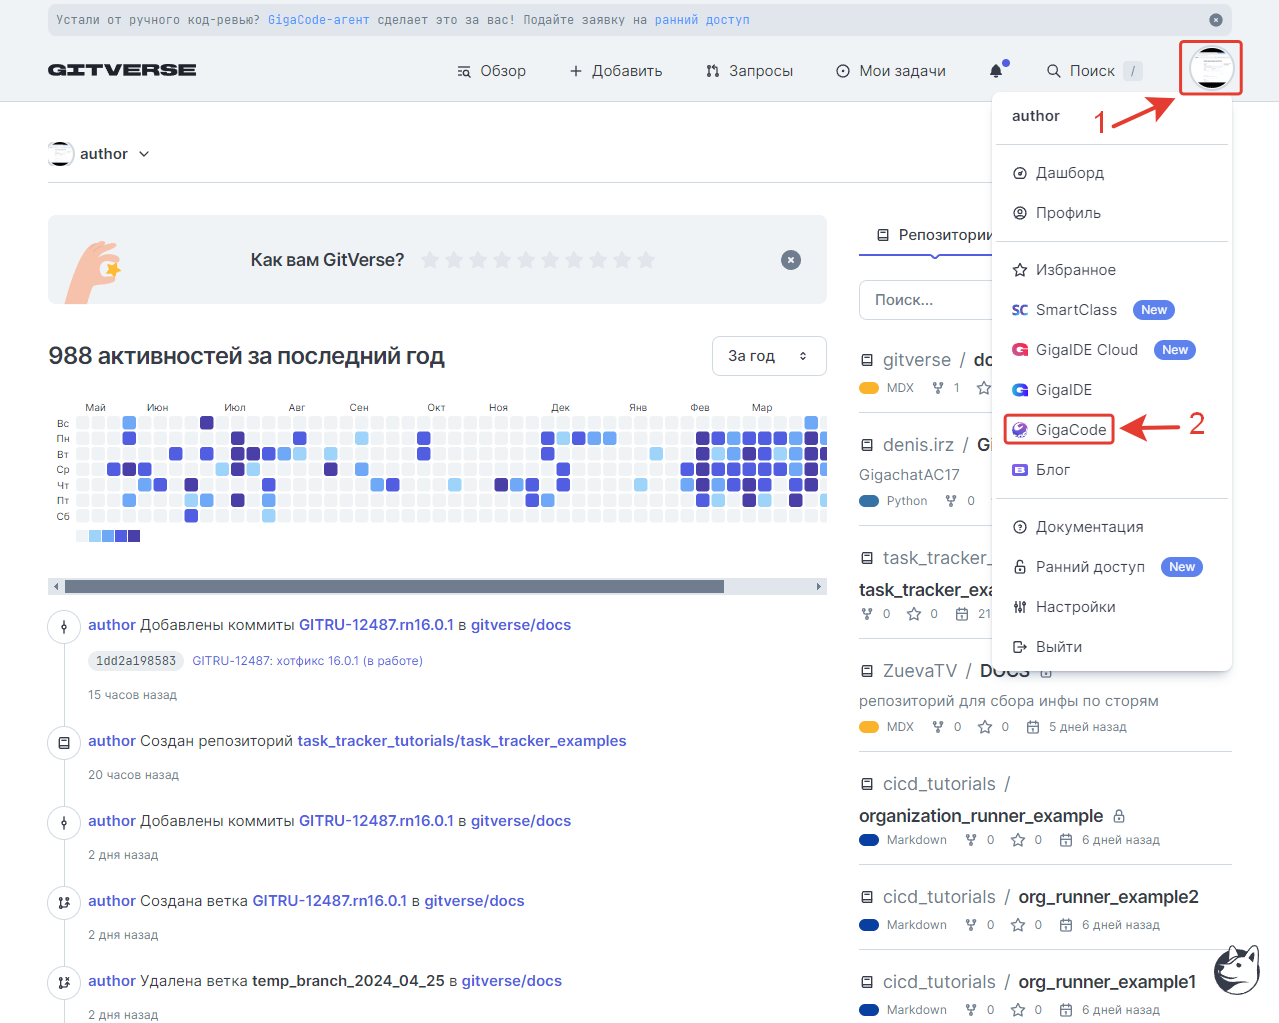Click commit icon beside first 'Добавлены коммиты' activity
Viewport: 1279px width, 1023px height.
coord(64,627)
